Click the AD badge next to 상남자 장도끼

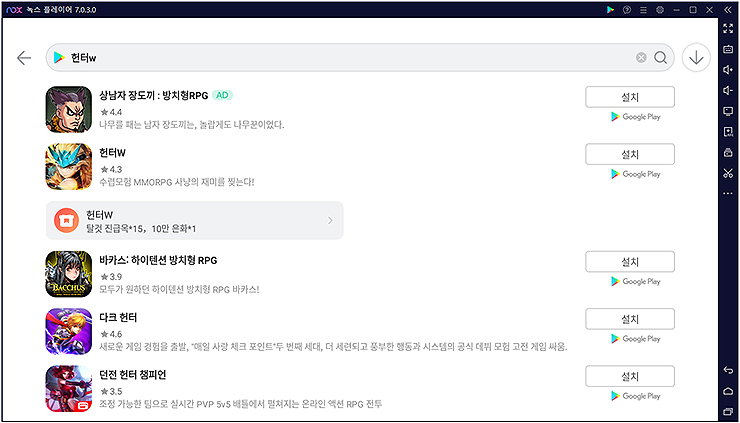pos(222,95)
